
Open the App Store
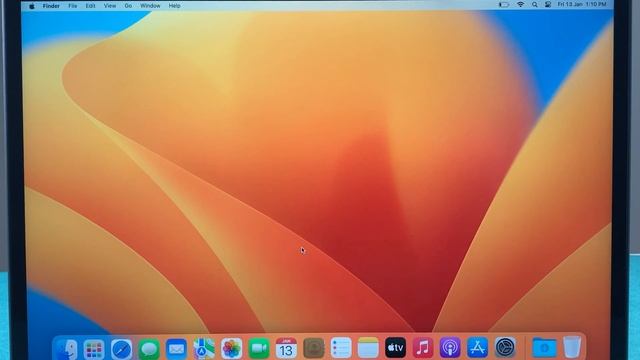point(478,347)
